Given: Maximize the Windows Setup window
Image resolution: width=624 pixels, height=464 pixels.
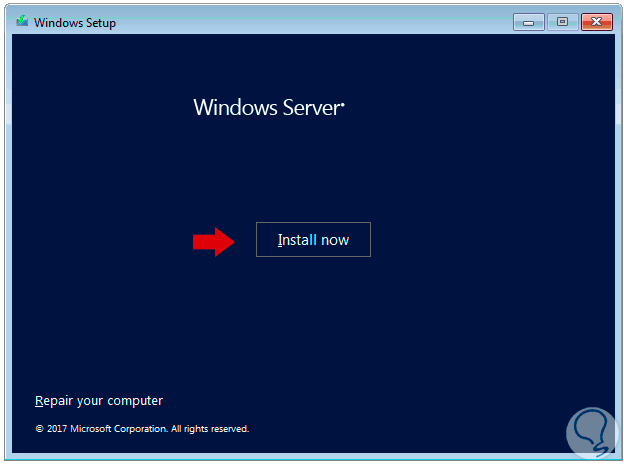Looking at the screenshot, I should 562,22.
